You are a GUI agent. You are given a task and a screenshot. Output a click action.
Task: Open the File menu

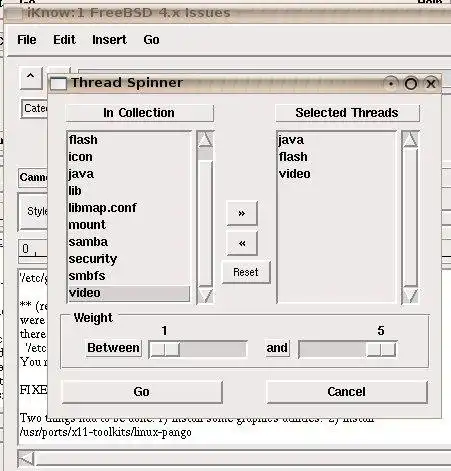pyautogui.click(x=27, y=40)
